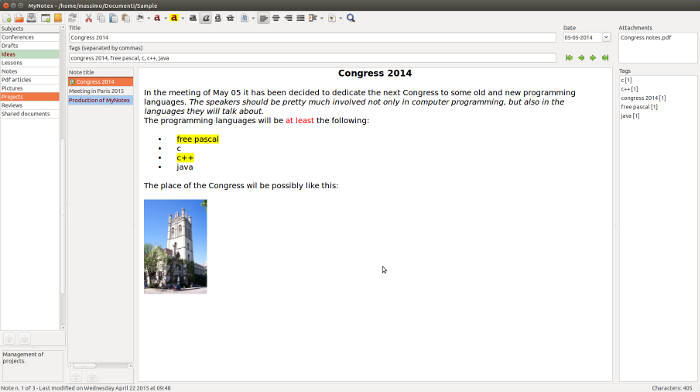Cut the selected text with scissors icon

pyautogui.click(x=88, y=18)
